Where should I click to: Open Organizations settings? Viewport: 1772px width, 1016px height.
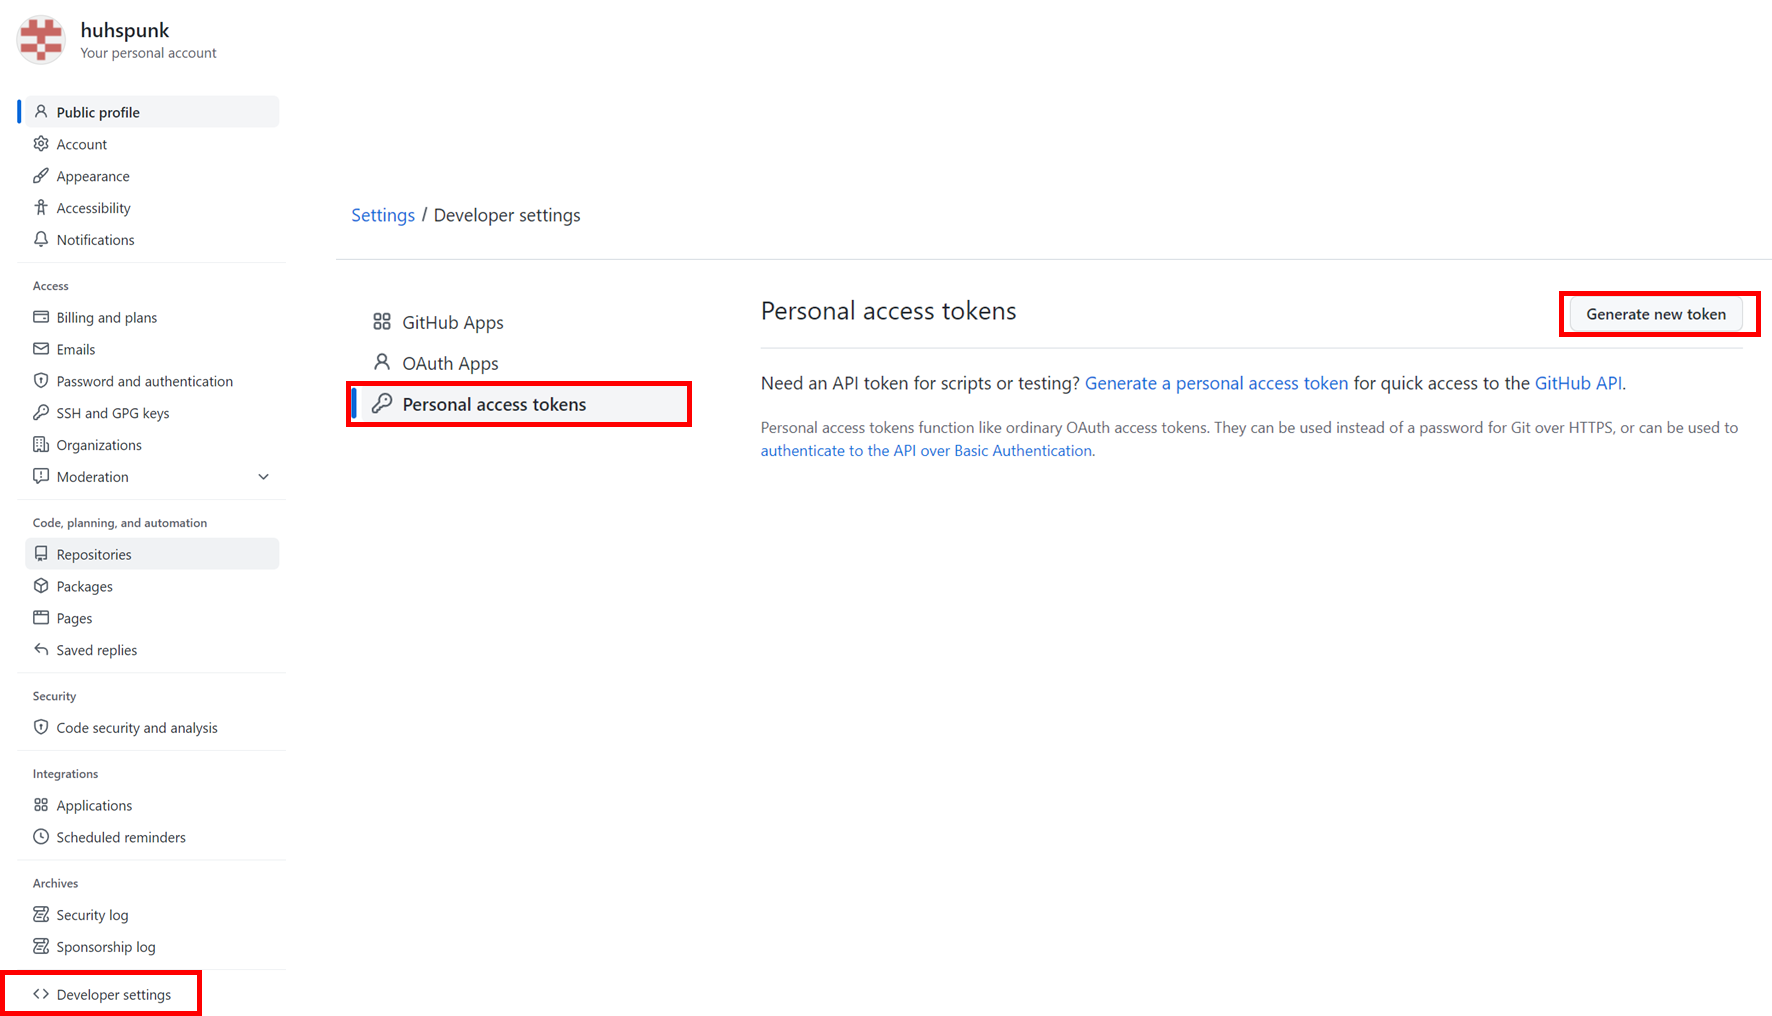click(152, 445)
